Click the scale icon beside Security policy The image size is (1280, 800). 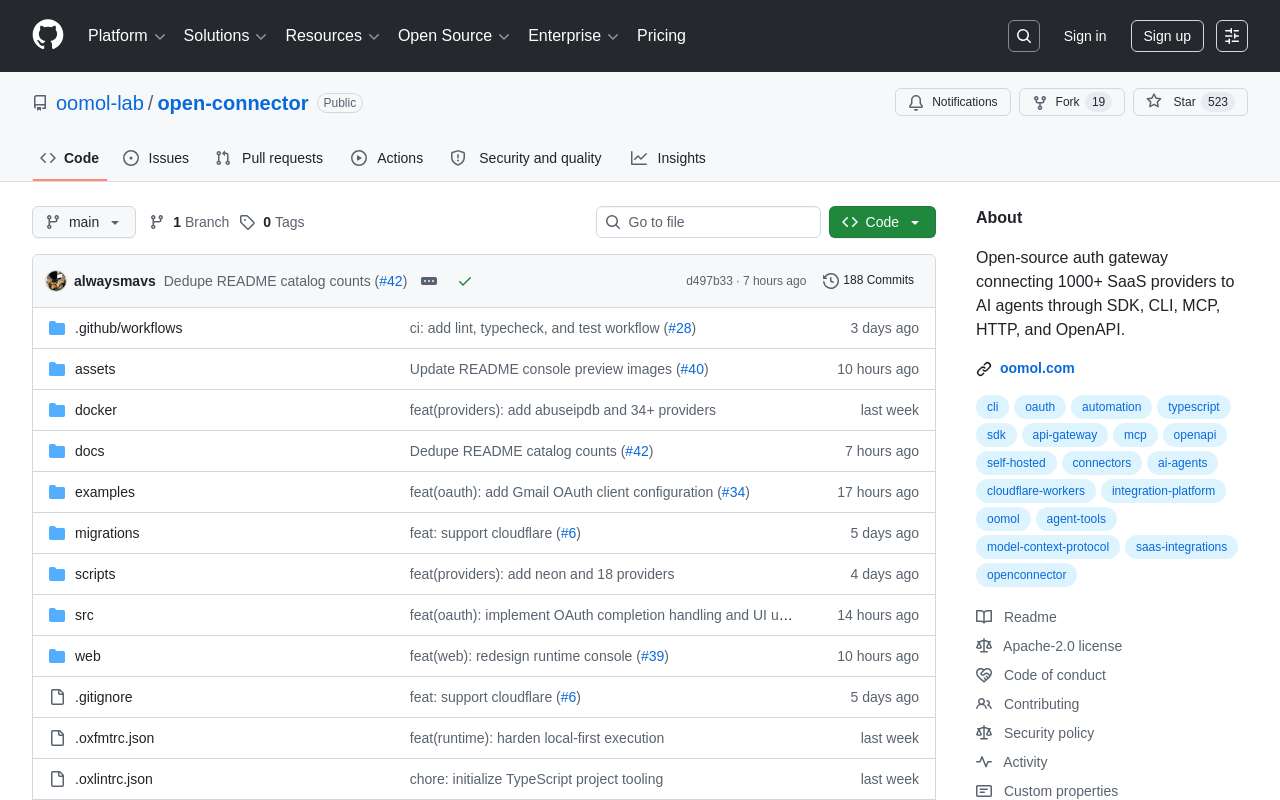(x=984, y=733)
